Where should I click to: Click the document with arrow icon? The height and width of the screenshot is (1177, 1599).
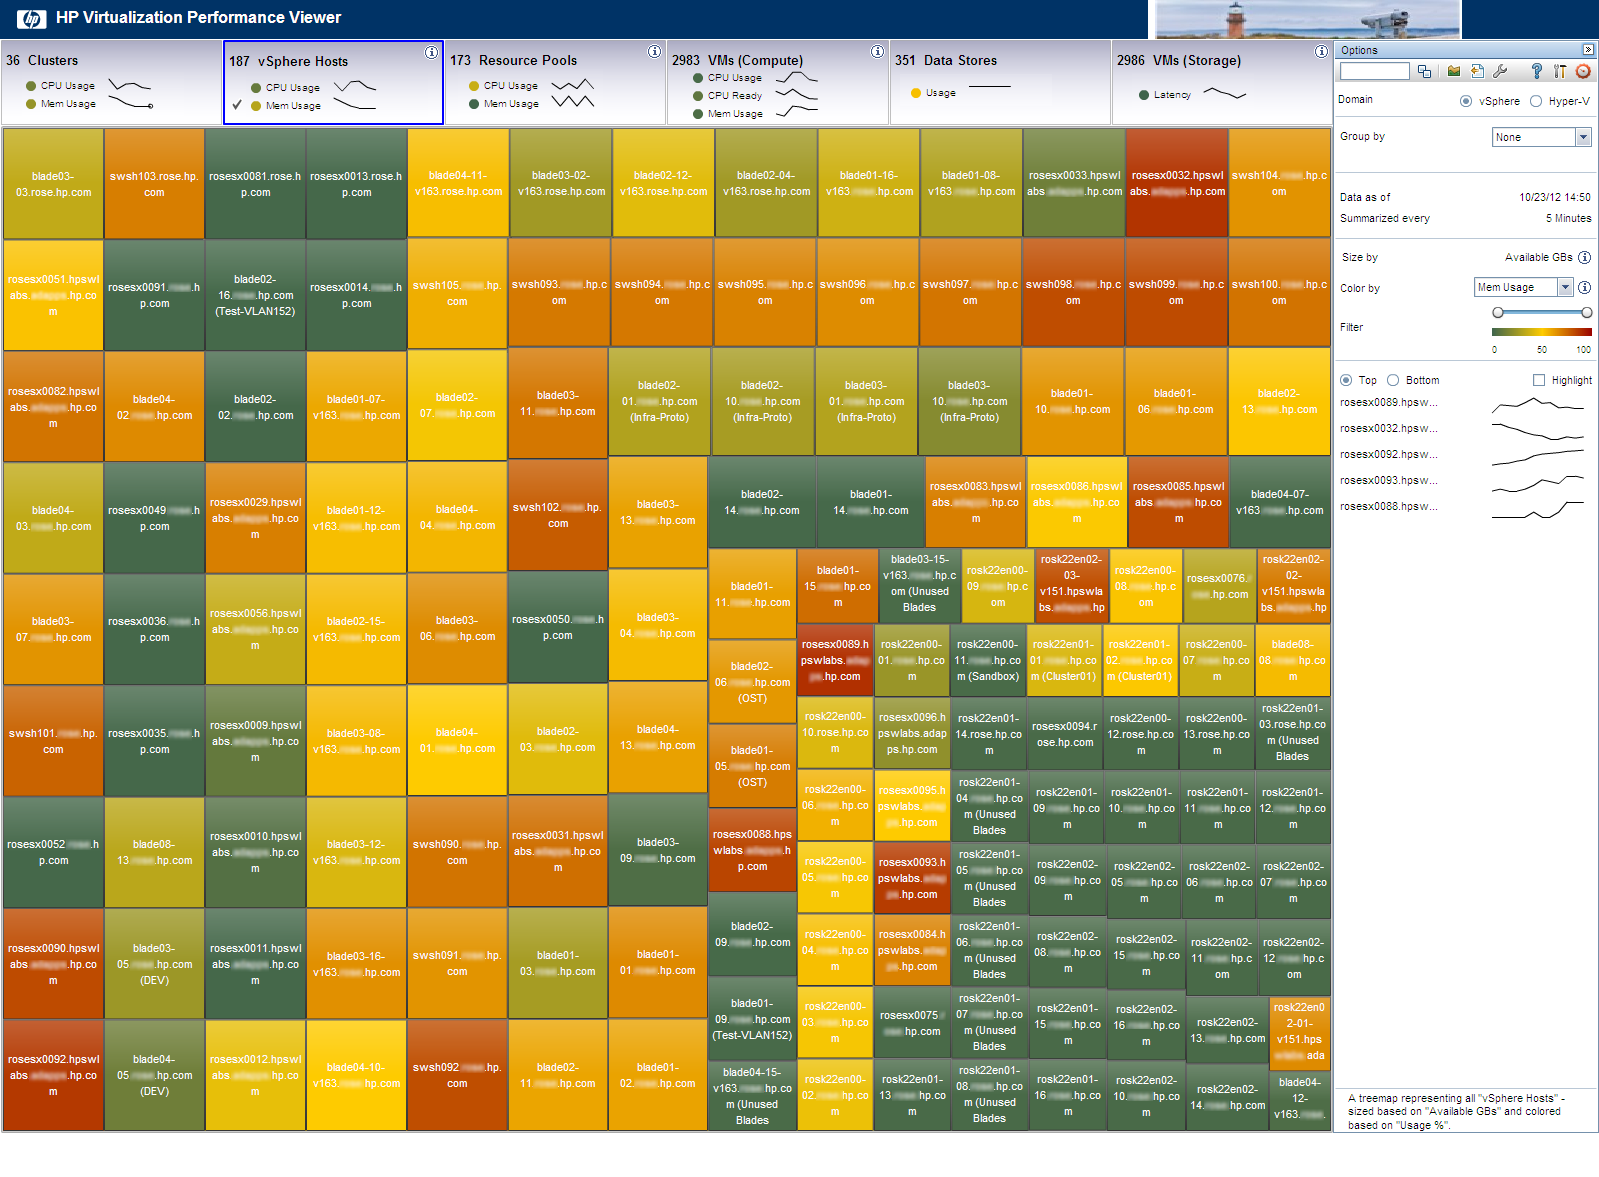point(1477,71)
